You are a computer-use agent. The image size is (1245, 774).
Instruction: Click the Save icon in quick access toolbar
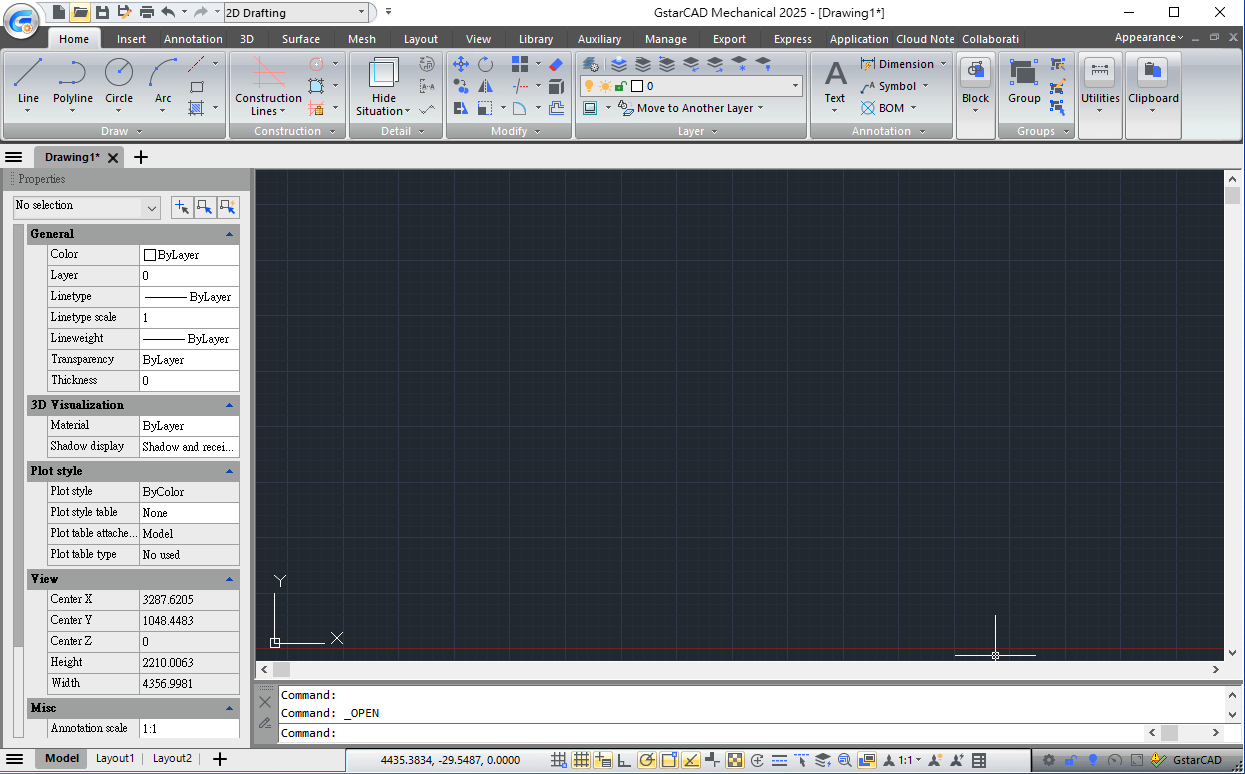(102, 12)
